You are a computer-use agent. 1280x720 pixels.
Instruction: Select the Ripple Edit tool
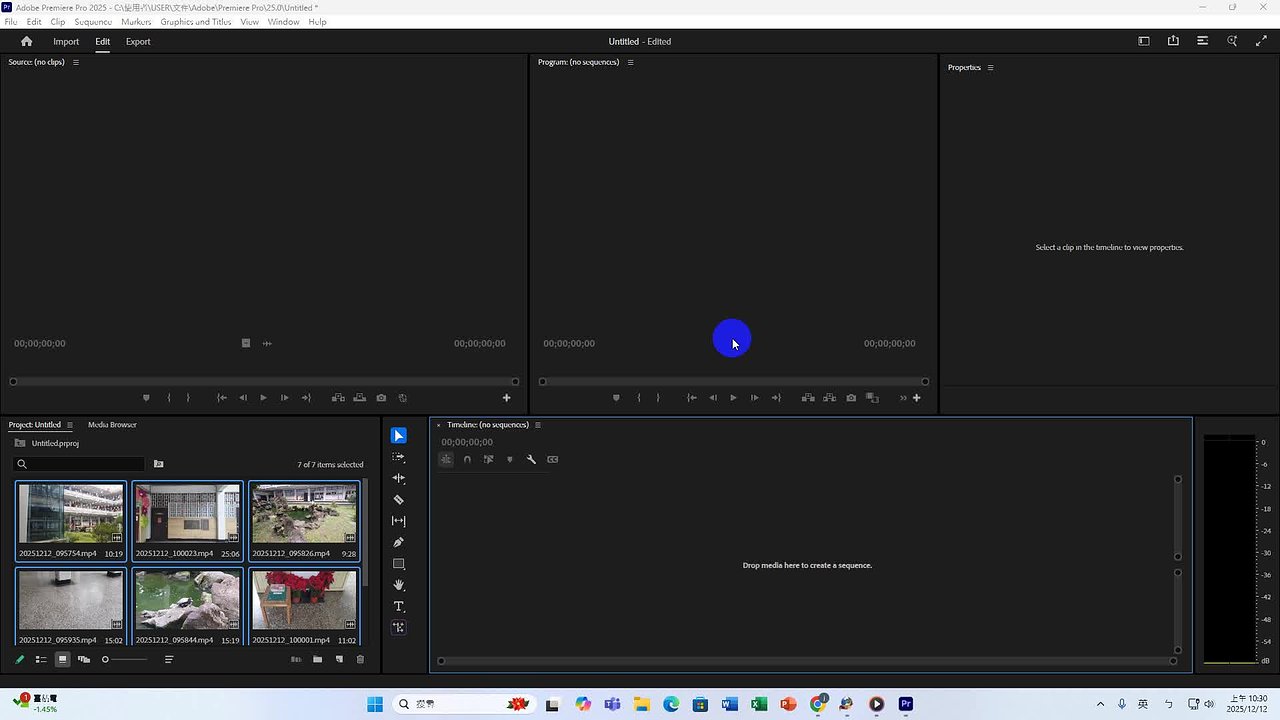coord(399,478)
